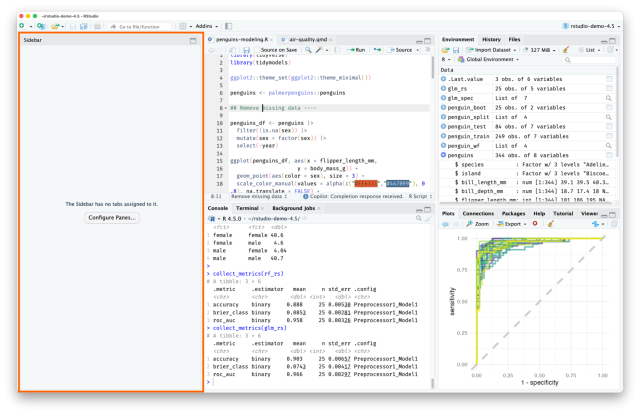Screen dimensions: 640x415
Task: Click the Find/Replace magnifier in editor toolbar
Action: click(x=308, y=50)
